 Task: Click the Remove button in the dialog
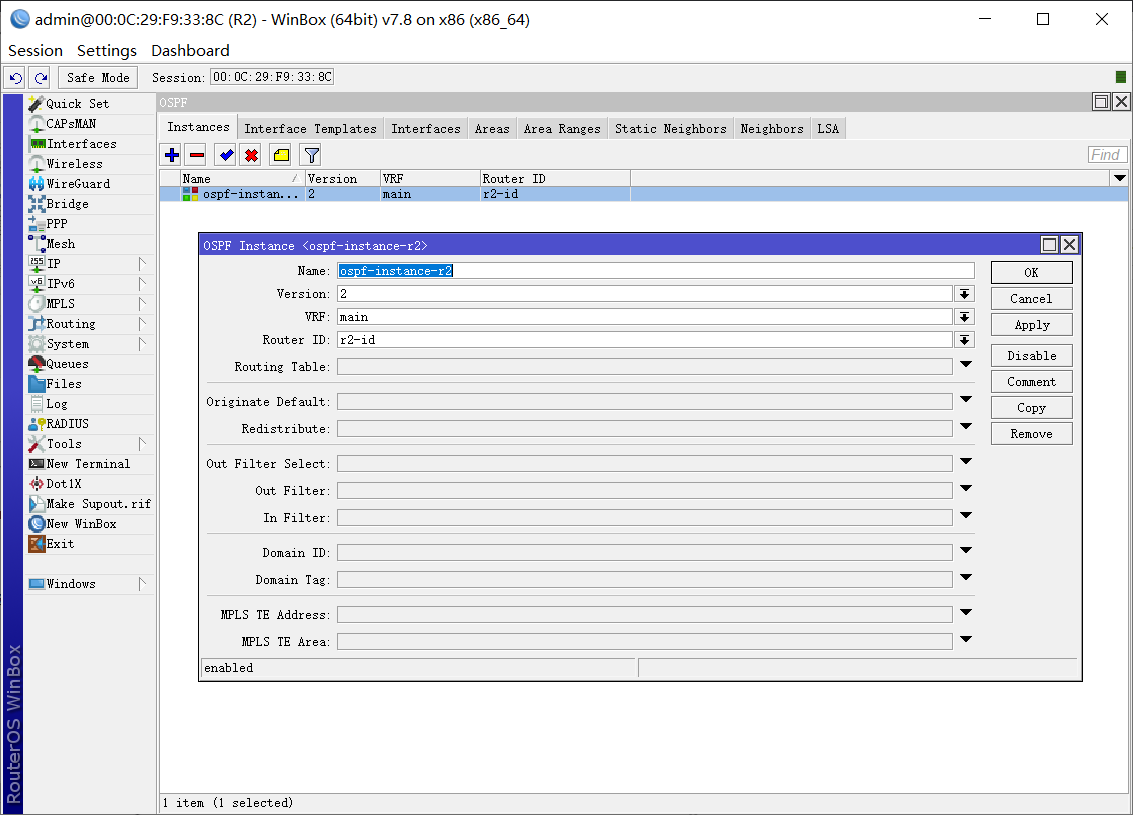1031,434
